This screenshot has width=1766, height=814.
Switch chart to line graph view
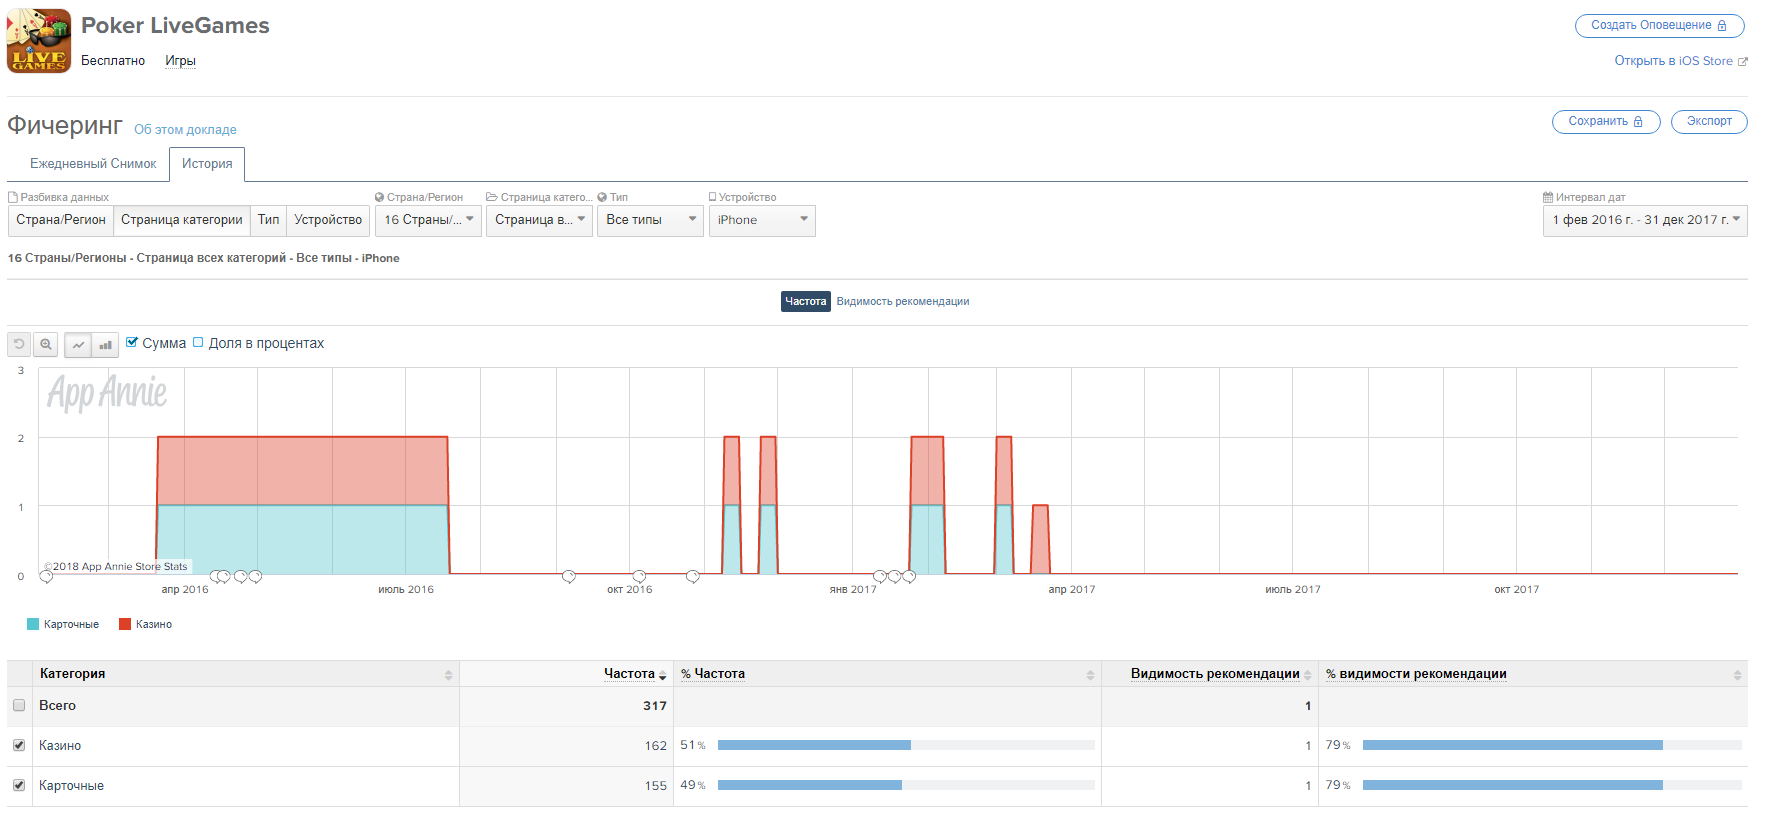[78, 345]
